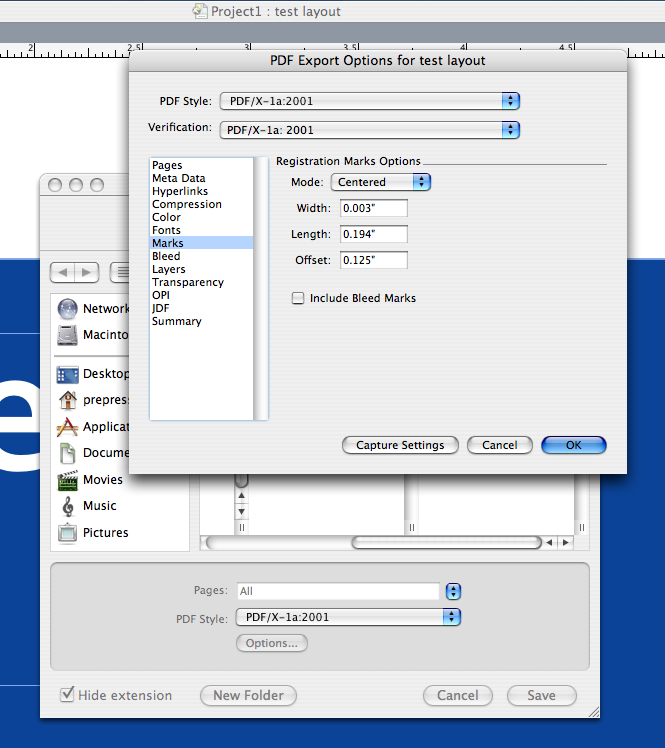Select Marks in the options list
665x748 pixels.
coord(201,243)
